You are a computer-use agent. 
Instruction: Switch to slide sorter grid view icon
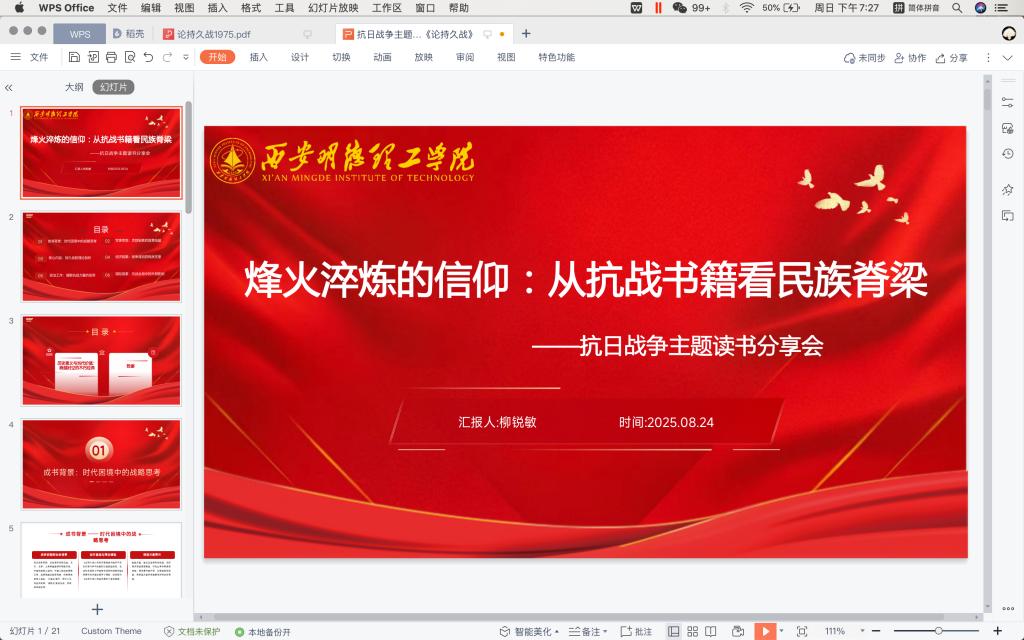(x=692, y=631)
